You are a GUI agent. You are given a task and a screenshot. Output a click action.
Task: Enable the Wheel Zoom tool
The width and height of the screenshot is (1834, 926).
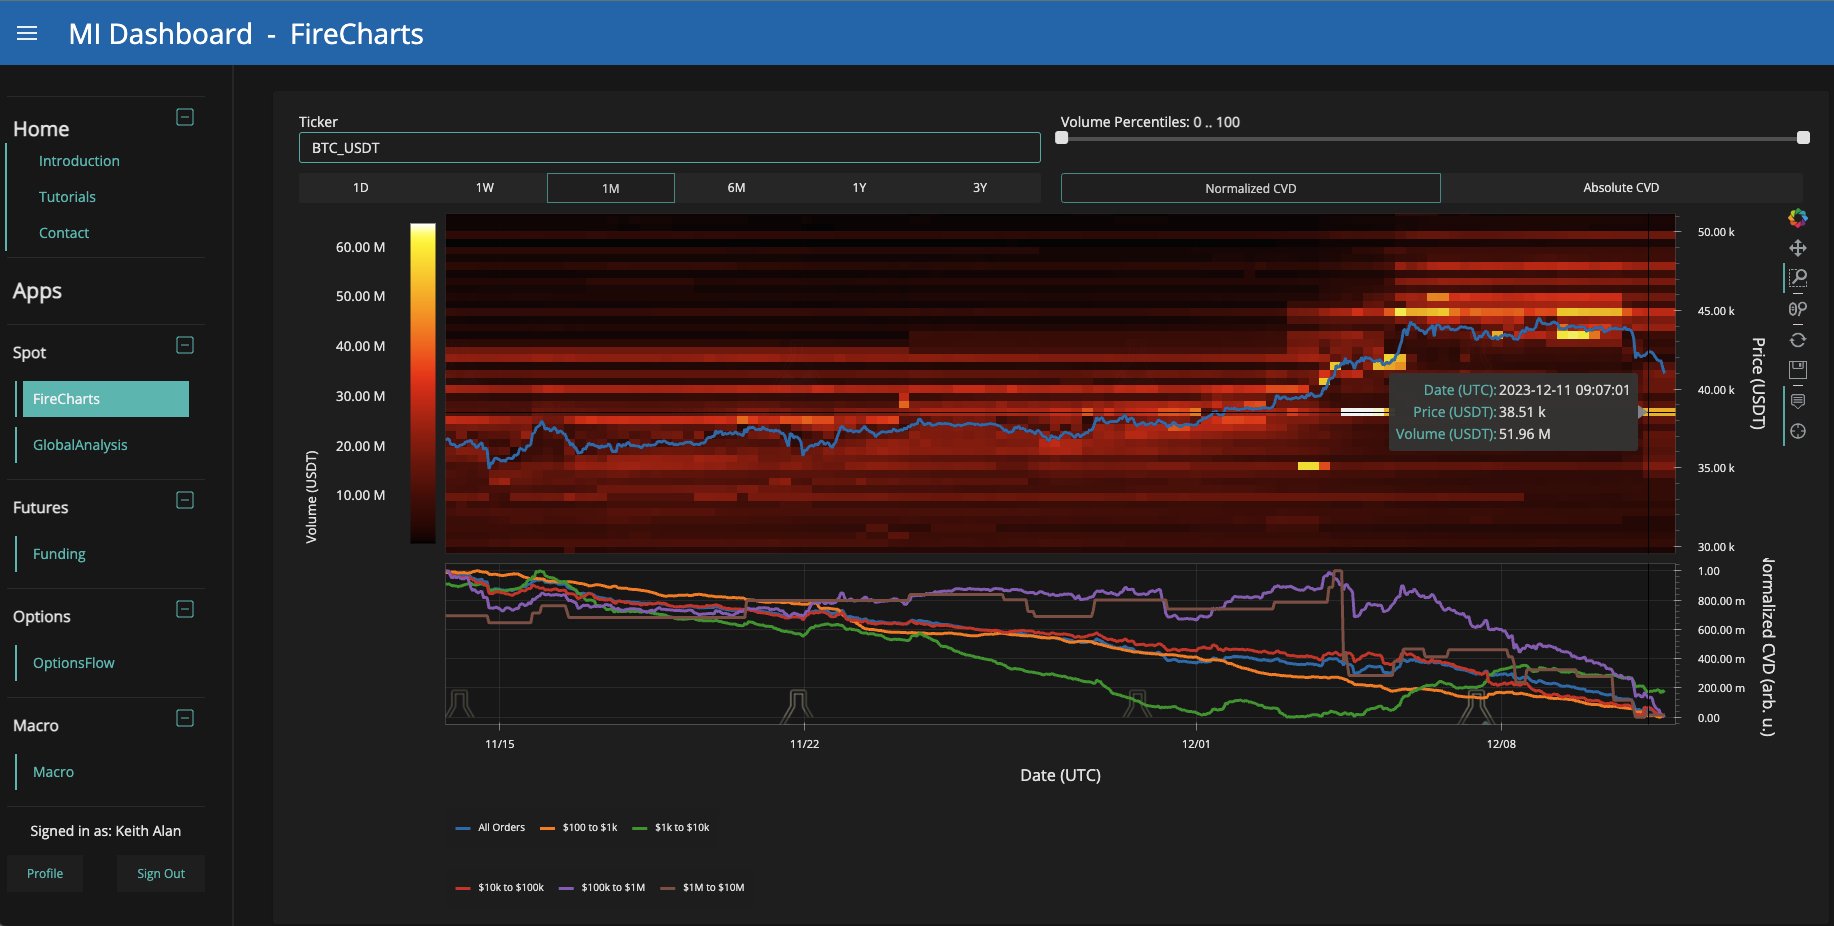[x=1797, y=309]
